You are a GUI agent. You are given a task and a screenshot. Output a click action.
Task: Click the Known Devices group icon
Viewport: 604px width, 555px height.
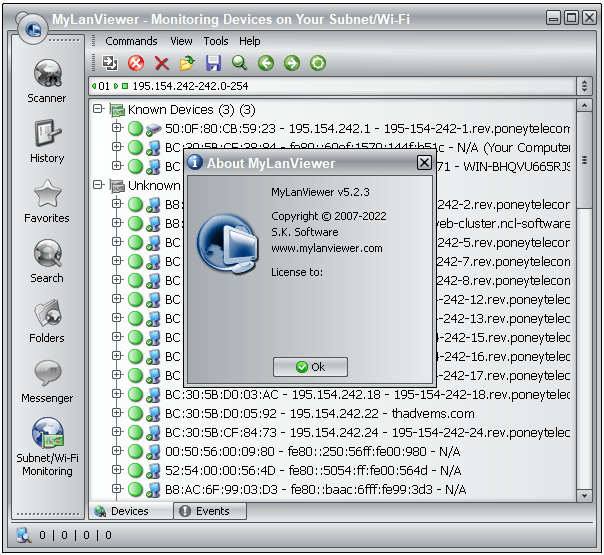pyautogui.click(x=117, y=110)
